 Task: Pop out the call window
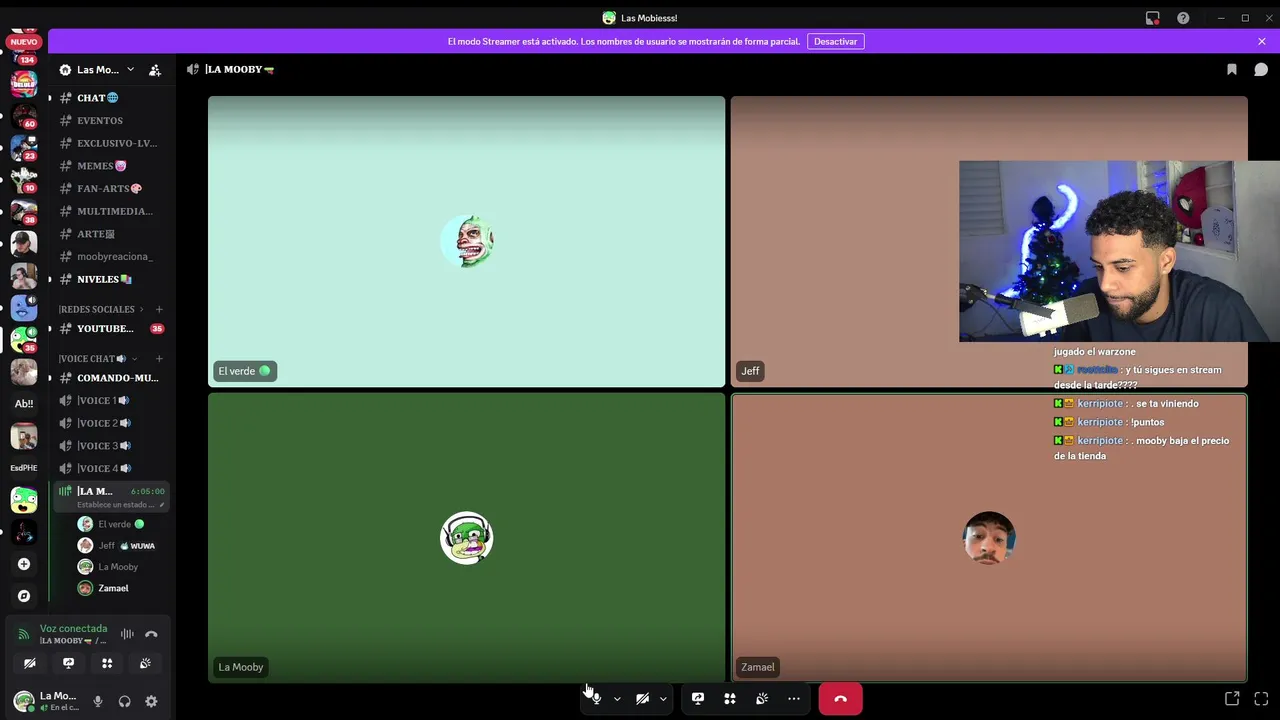tap(1232, 699)
